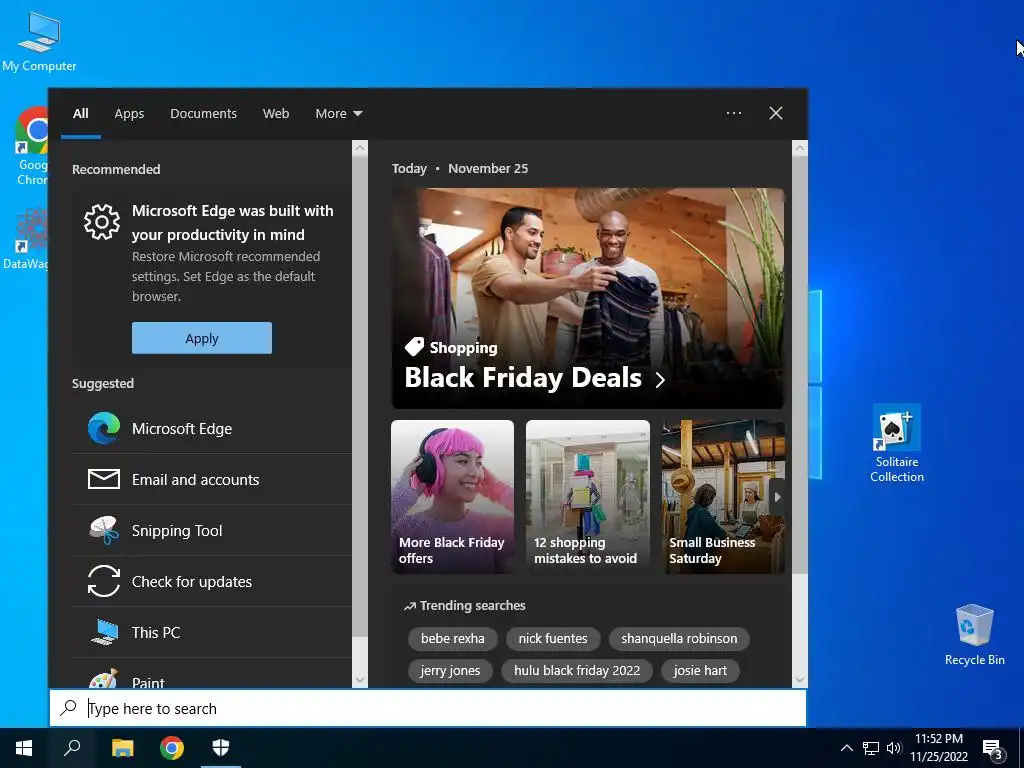Click the taskbar search magnifier icon
Screen dimensions: 1024x768
click(x=72, y=748)
